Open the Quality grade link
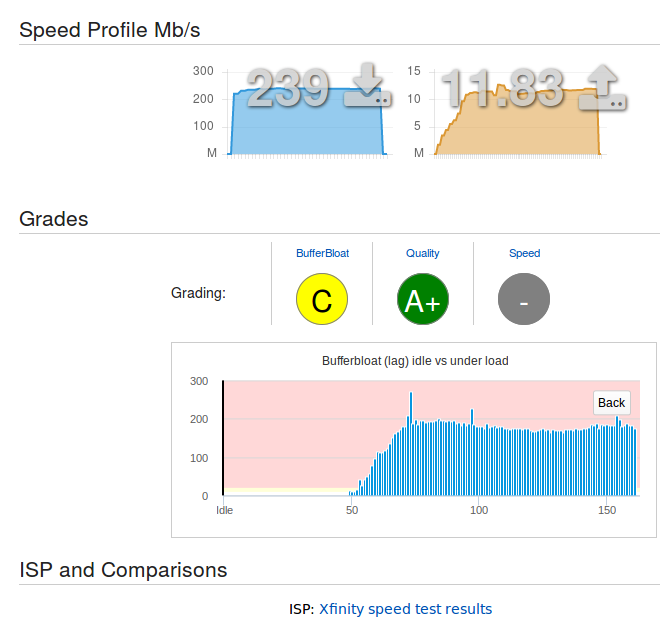 coord(422,253)
